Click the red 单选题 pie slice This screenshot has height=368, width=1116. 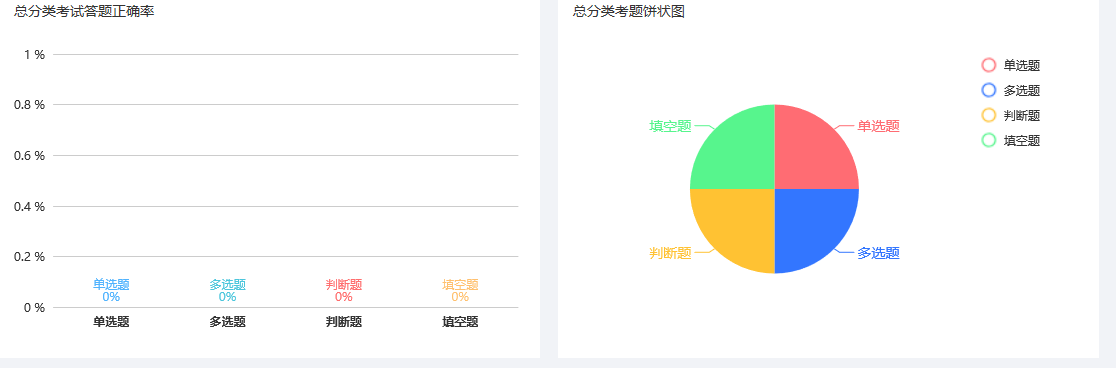(811, 151)
